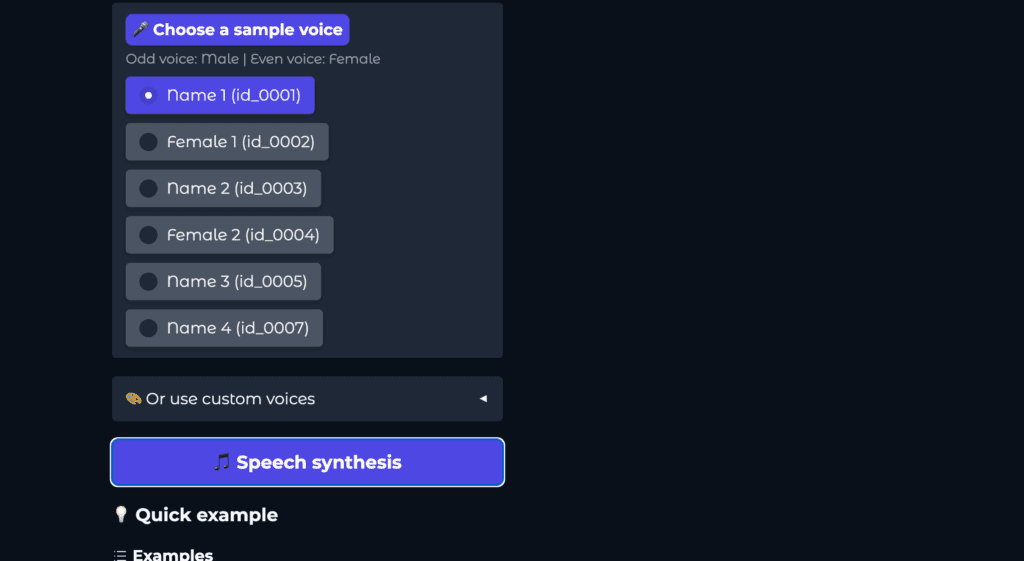Click the empty radio circle beside Female 2

pos(148,235)
